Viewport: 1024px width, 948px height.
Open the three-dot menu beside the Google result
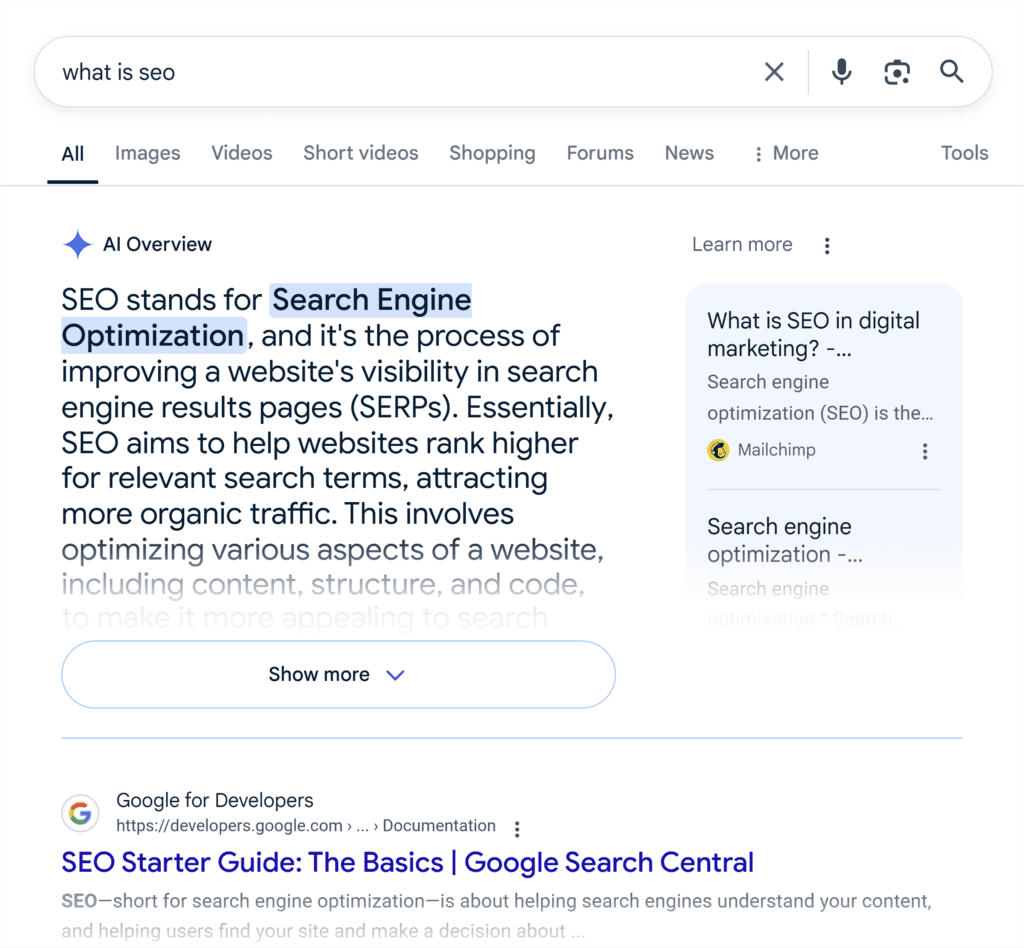(x=517, y=828)
